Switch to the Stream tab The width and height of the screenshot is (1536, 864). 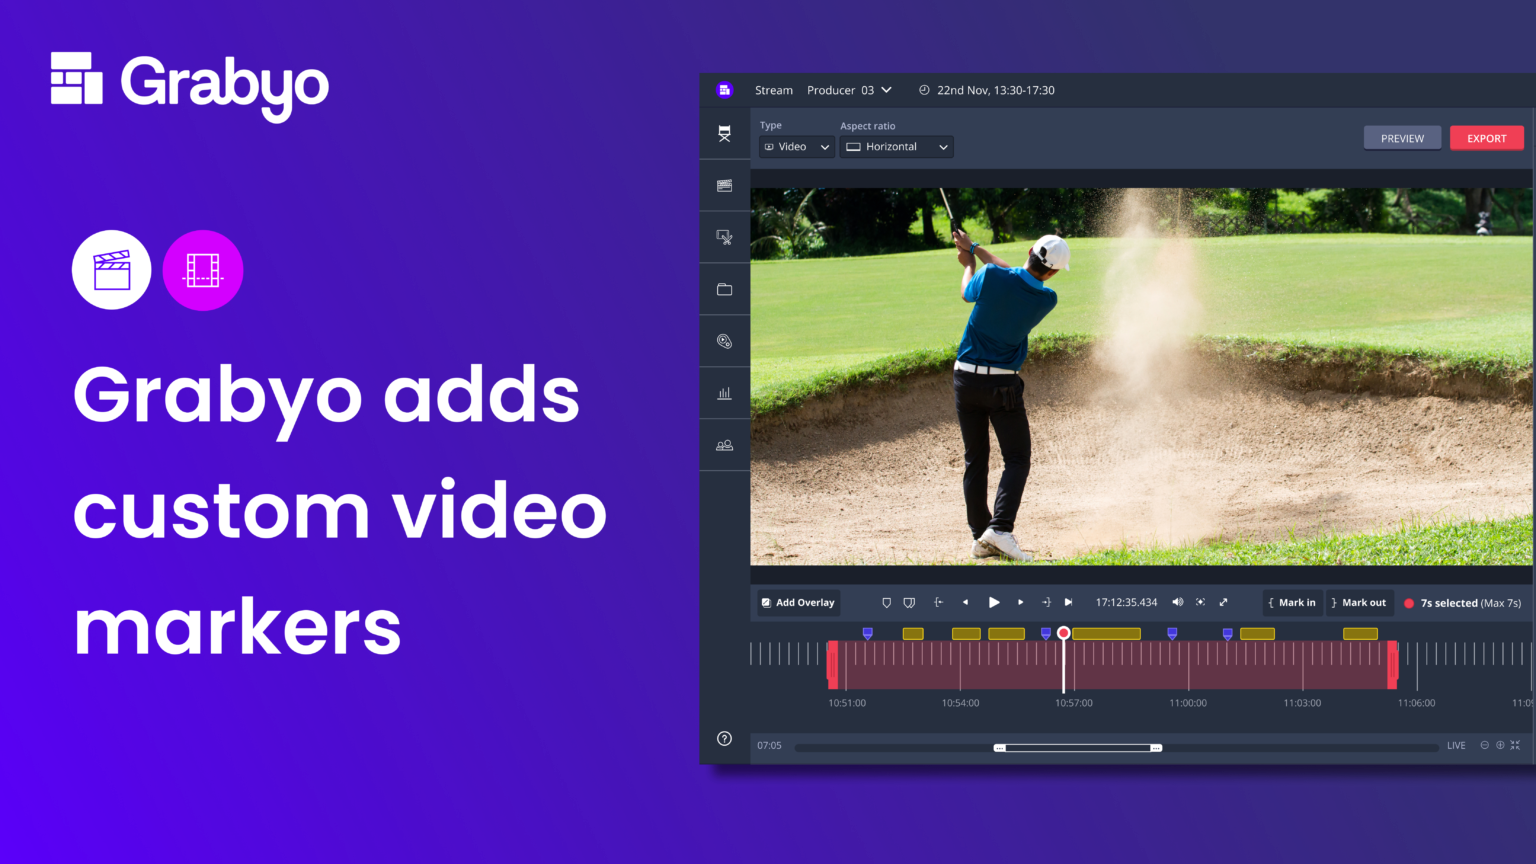[x=773, y=90]
